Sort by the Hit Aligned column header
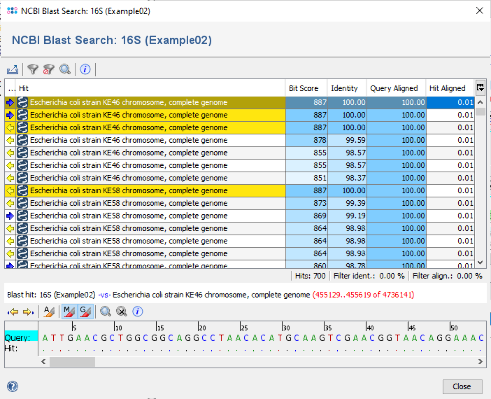Viewport: 491px width, 399px height. tap(450, 88)
